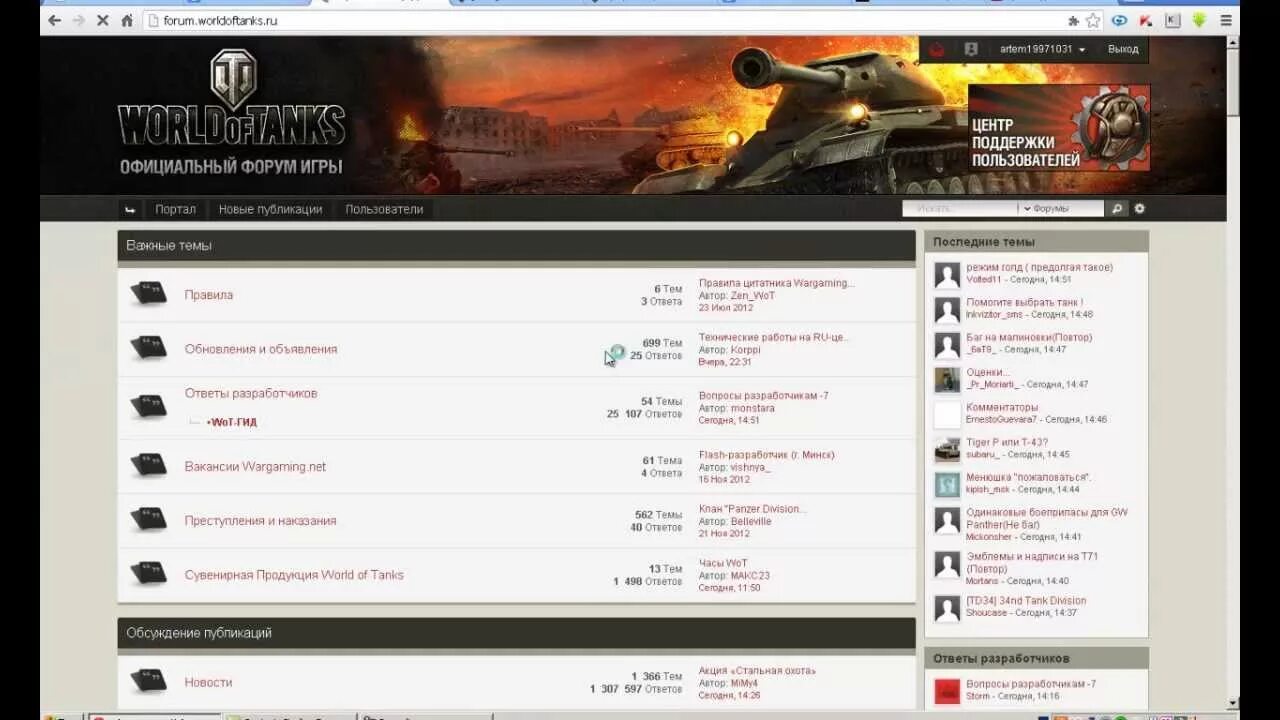This screenshot has width=1280, height=720.
Task: Open last post 'Правила цитатника Wargaming...'
Action: (776, 283)
